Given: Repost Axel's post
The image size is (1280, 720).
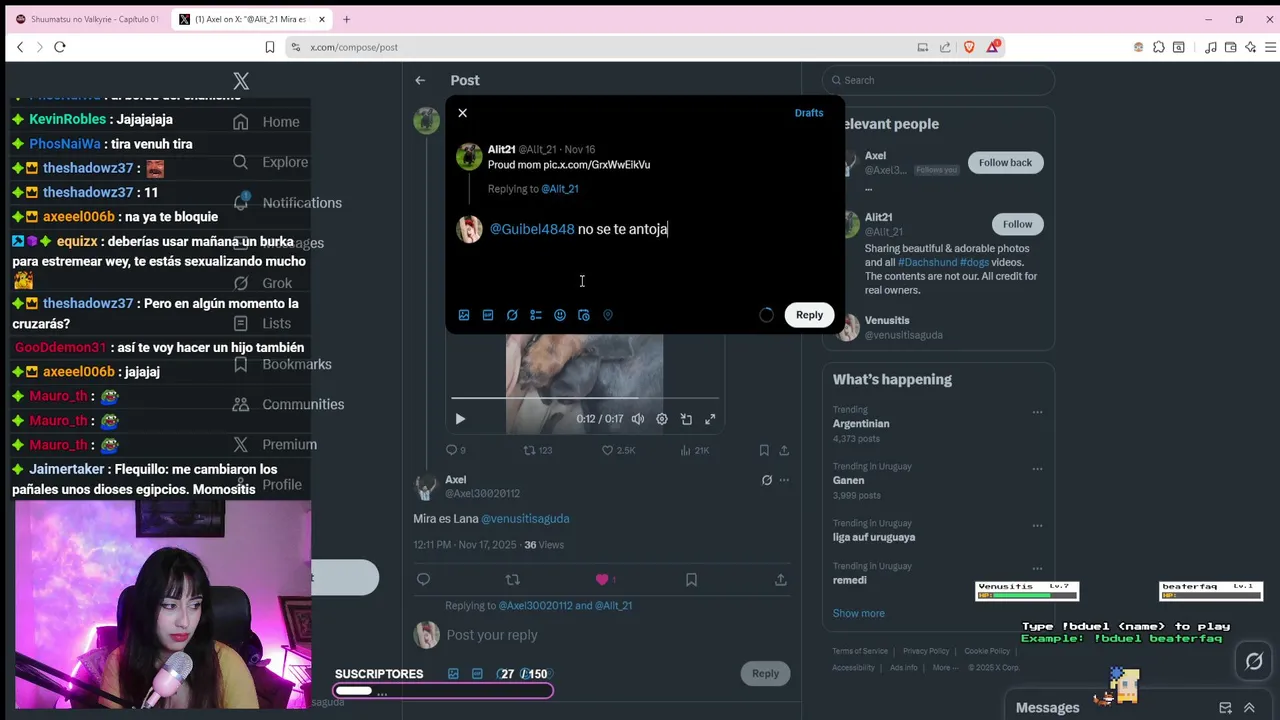Looking at the screenshot, I should coord(513,579).
